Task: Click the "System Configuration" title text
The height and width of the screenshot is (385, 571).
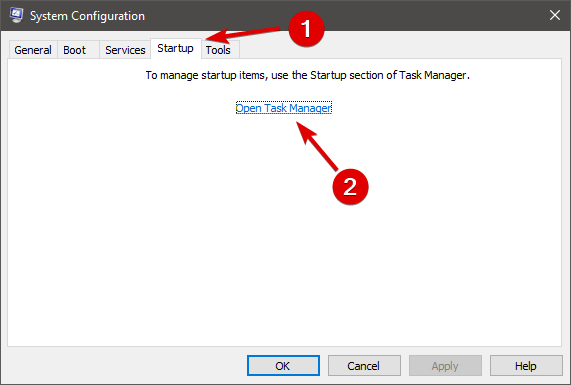Action: coord(87,16)
